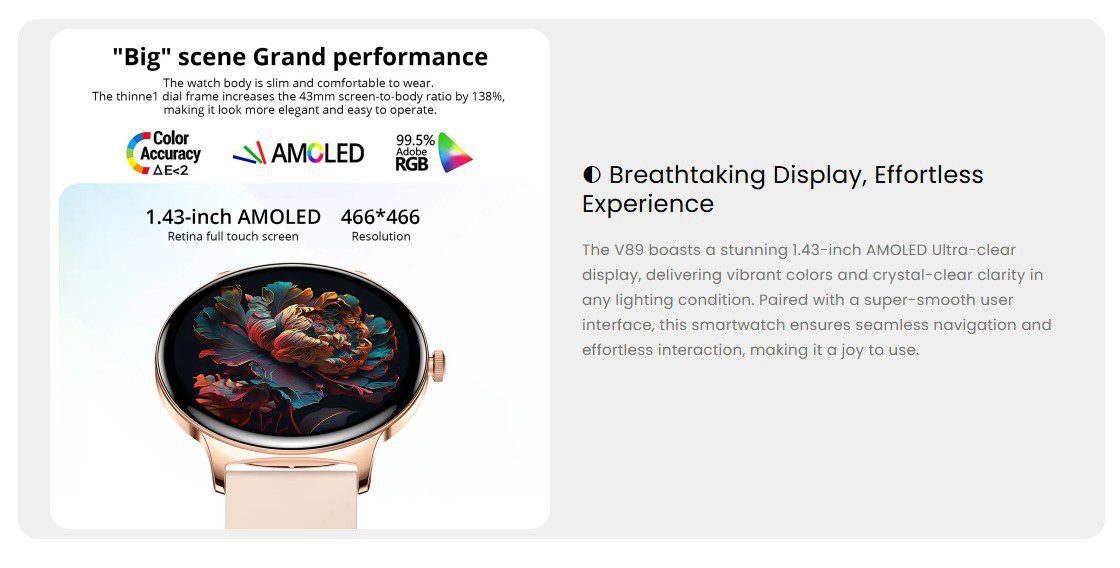Viewport: 1120px width, 568px height.
Task: Click the Resolution caption under 466*466
Action: point(381,236)
